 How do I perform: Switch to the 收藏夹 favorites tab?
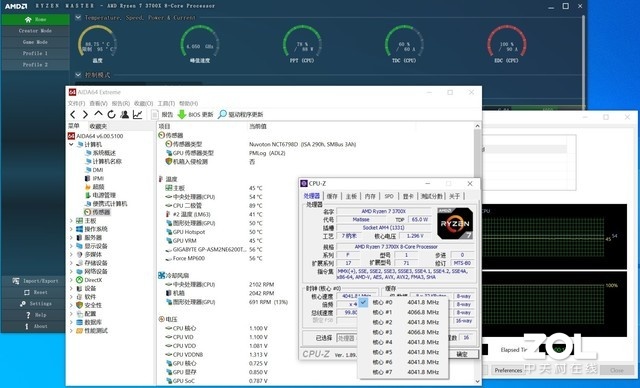[x=98, y=126]
